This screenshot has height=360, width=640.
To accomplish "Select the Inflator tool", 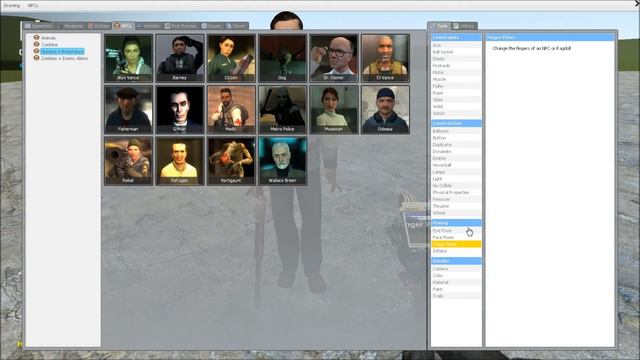I will click(x=456, y=251).
